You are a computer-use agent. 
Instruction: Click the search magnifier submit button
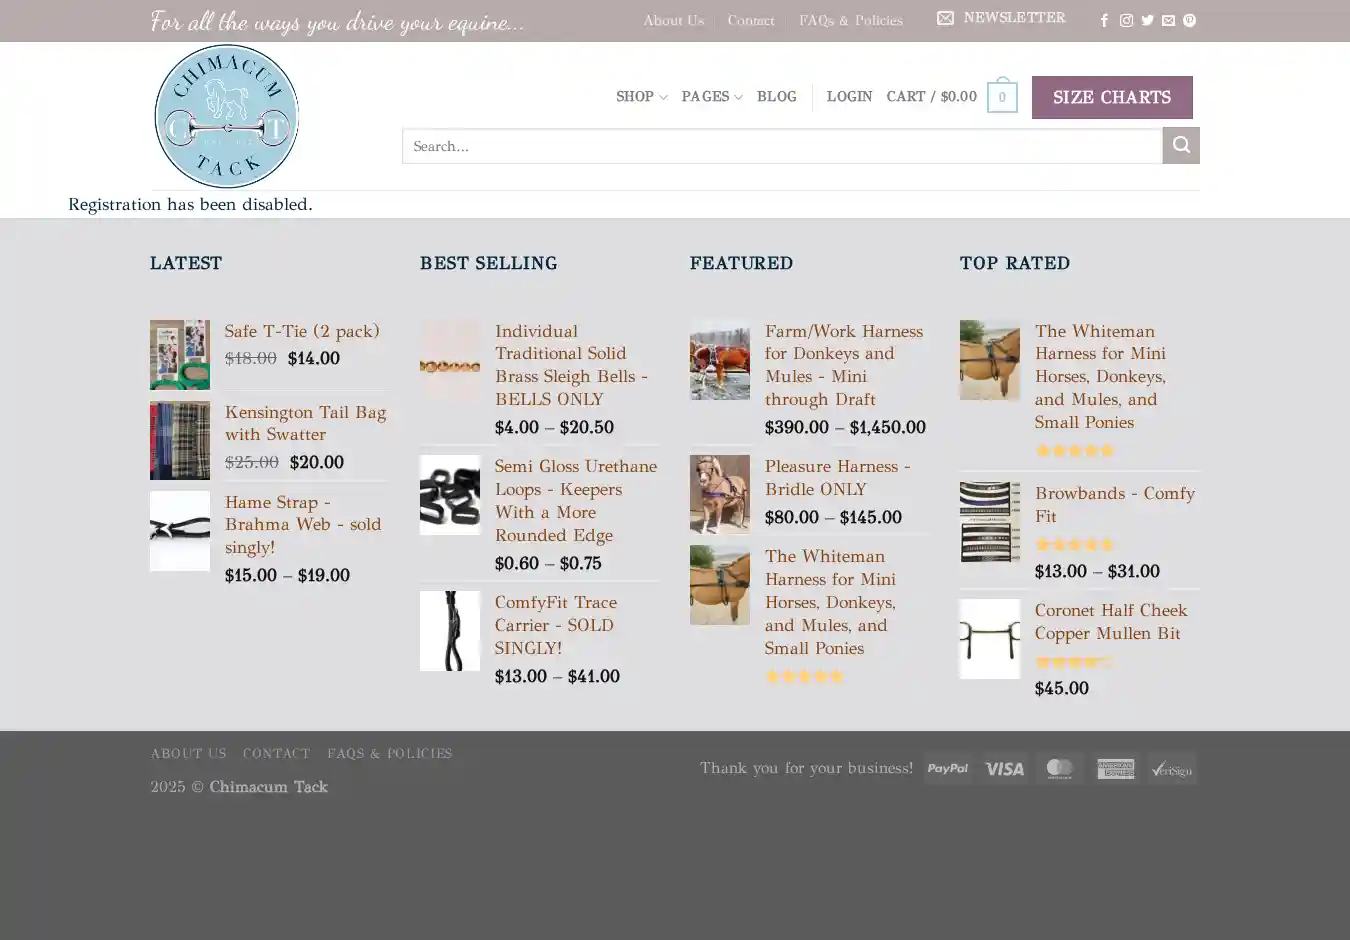pyautogui.click(x=1180, y=146)
